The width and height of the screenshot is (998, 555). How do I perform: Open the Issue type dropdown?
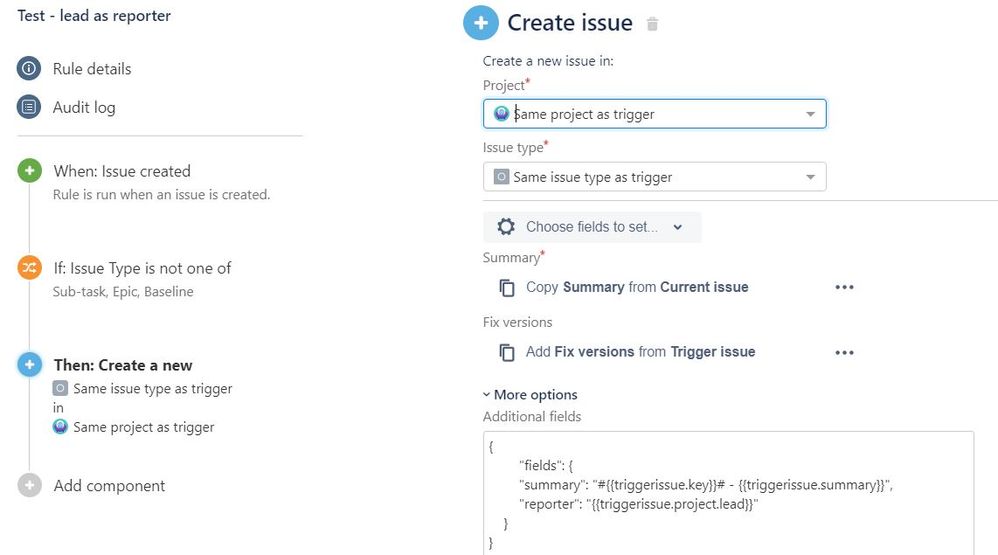[x=654, y=177]
